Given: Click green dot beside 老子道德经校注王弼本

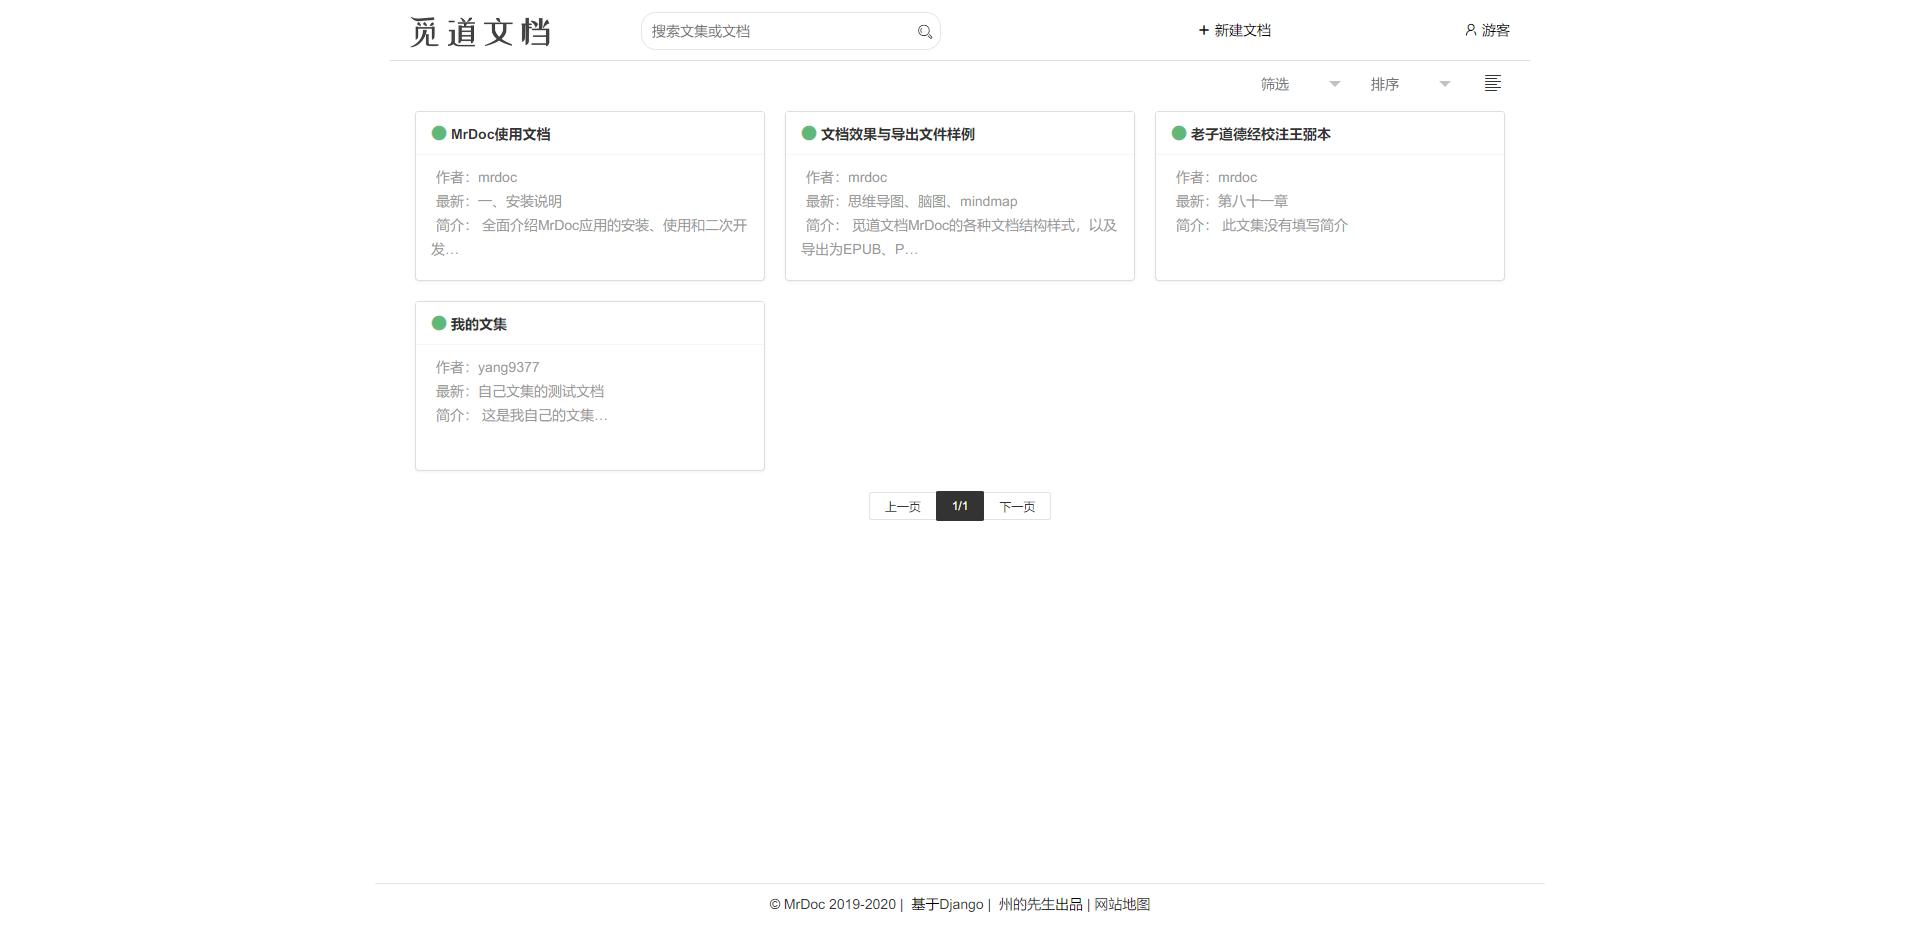Looking at the screenshot, I should coord(1178,133).
